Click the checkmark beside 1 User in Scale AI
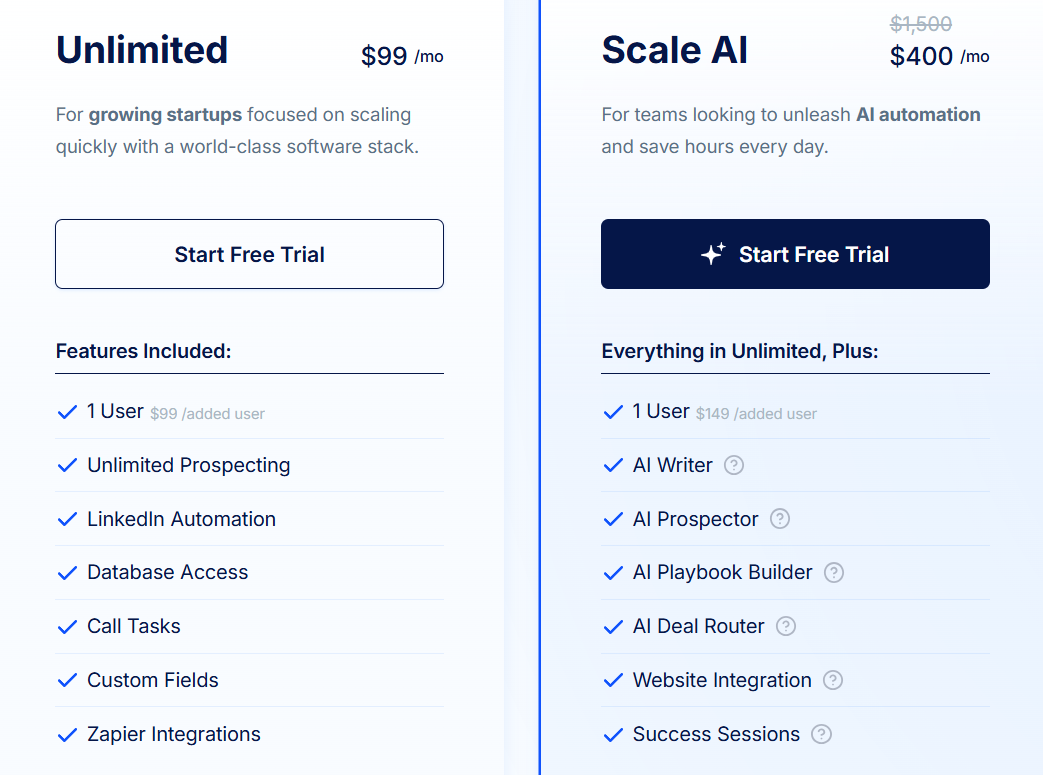Image resolution: width=1043 pixels, height=775 pixels. 613,411
